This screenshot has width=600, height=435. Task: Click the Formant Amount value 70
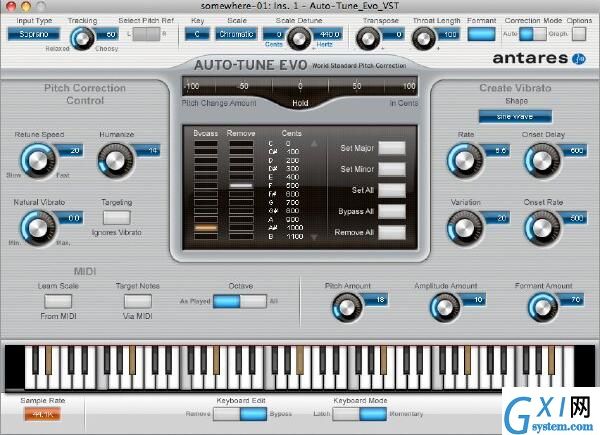click(571, 300)
